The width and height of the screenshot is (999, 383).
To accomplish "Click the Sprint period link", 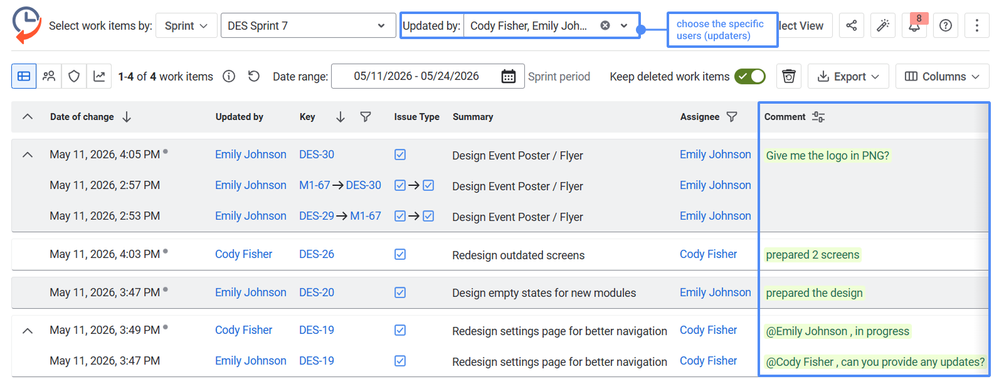I will pyautogui.click(x=559, y=76).
